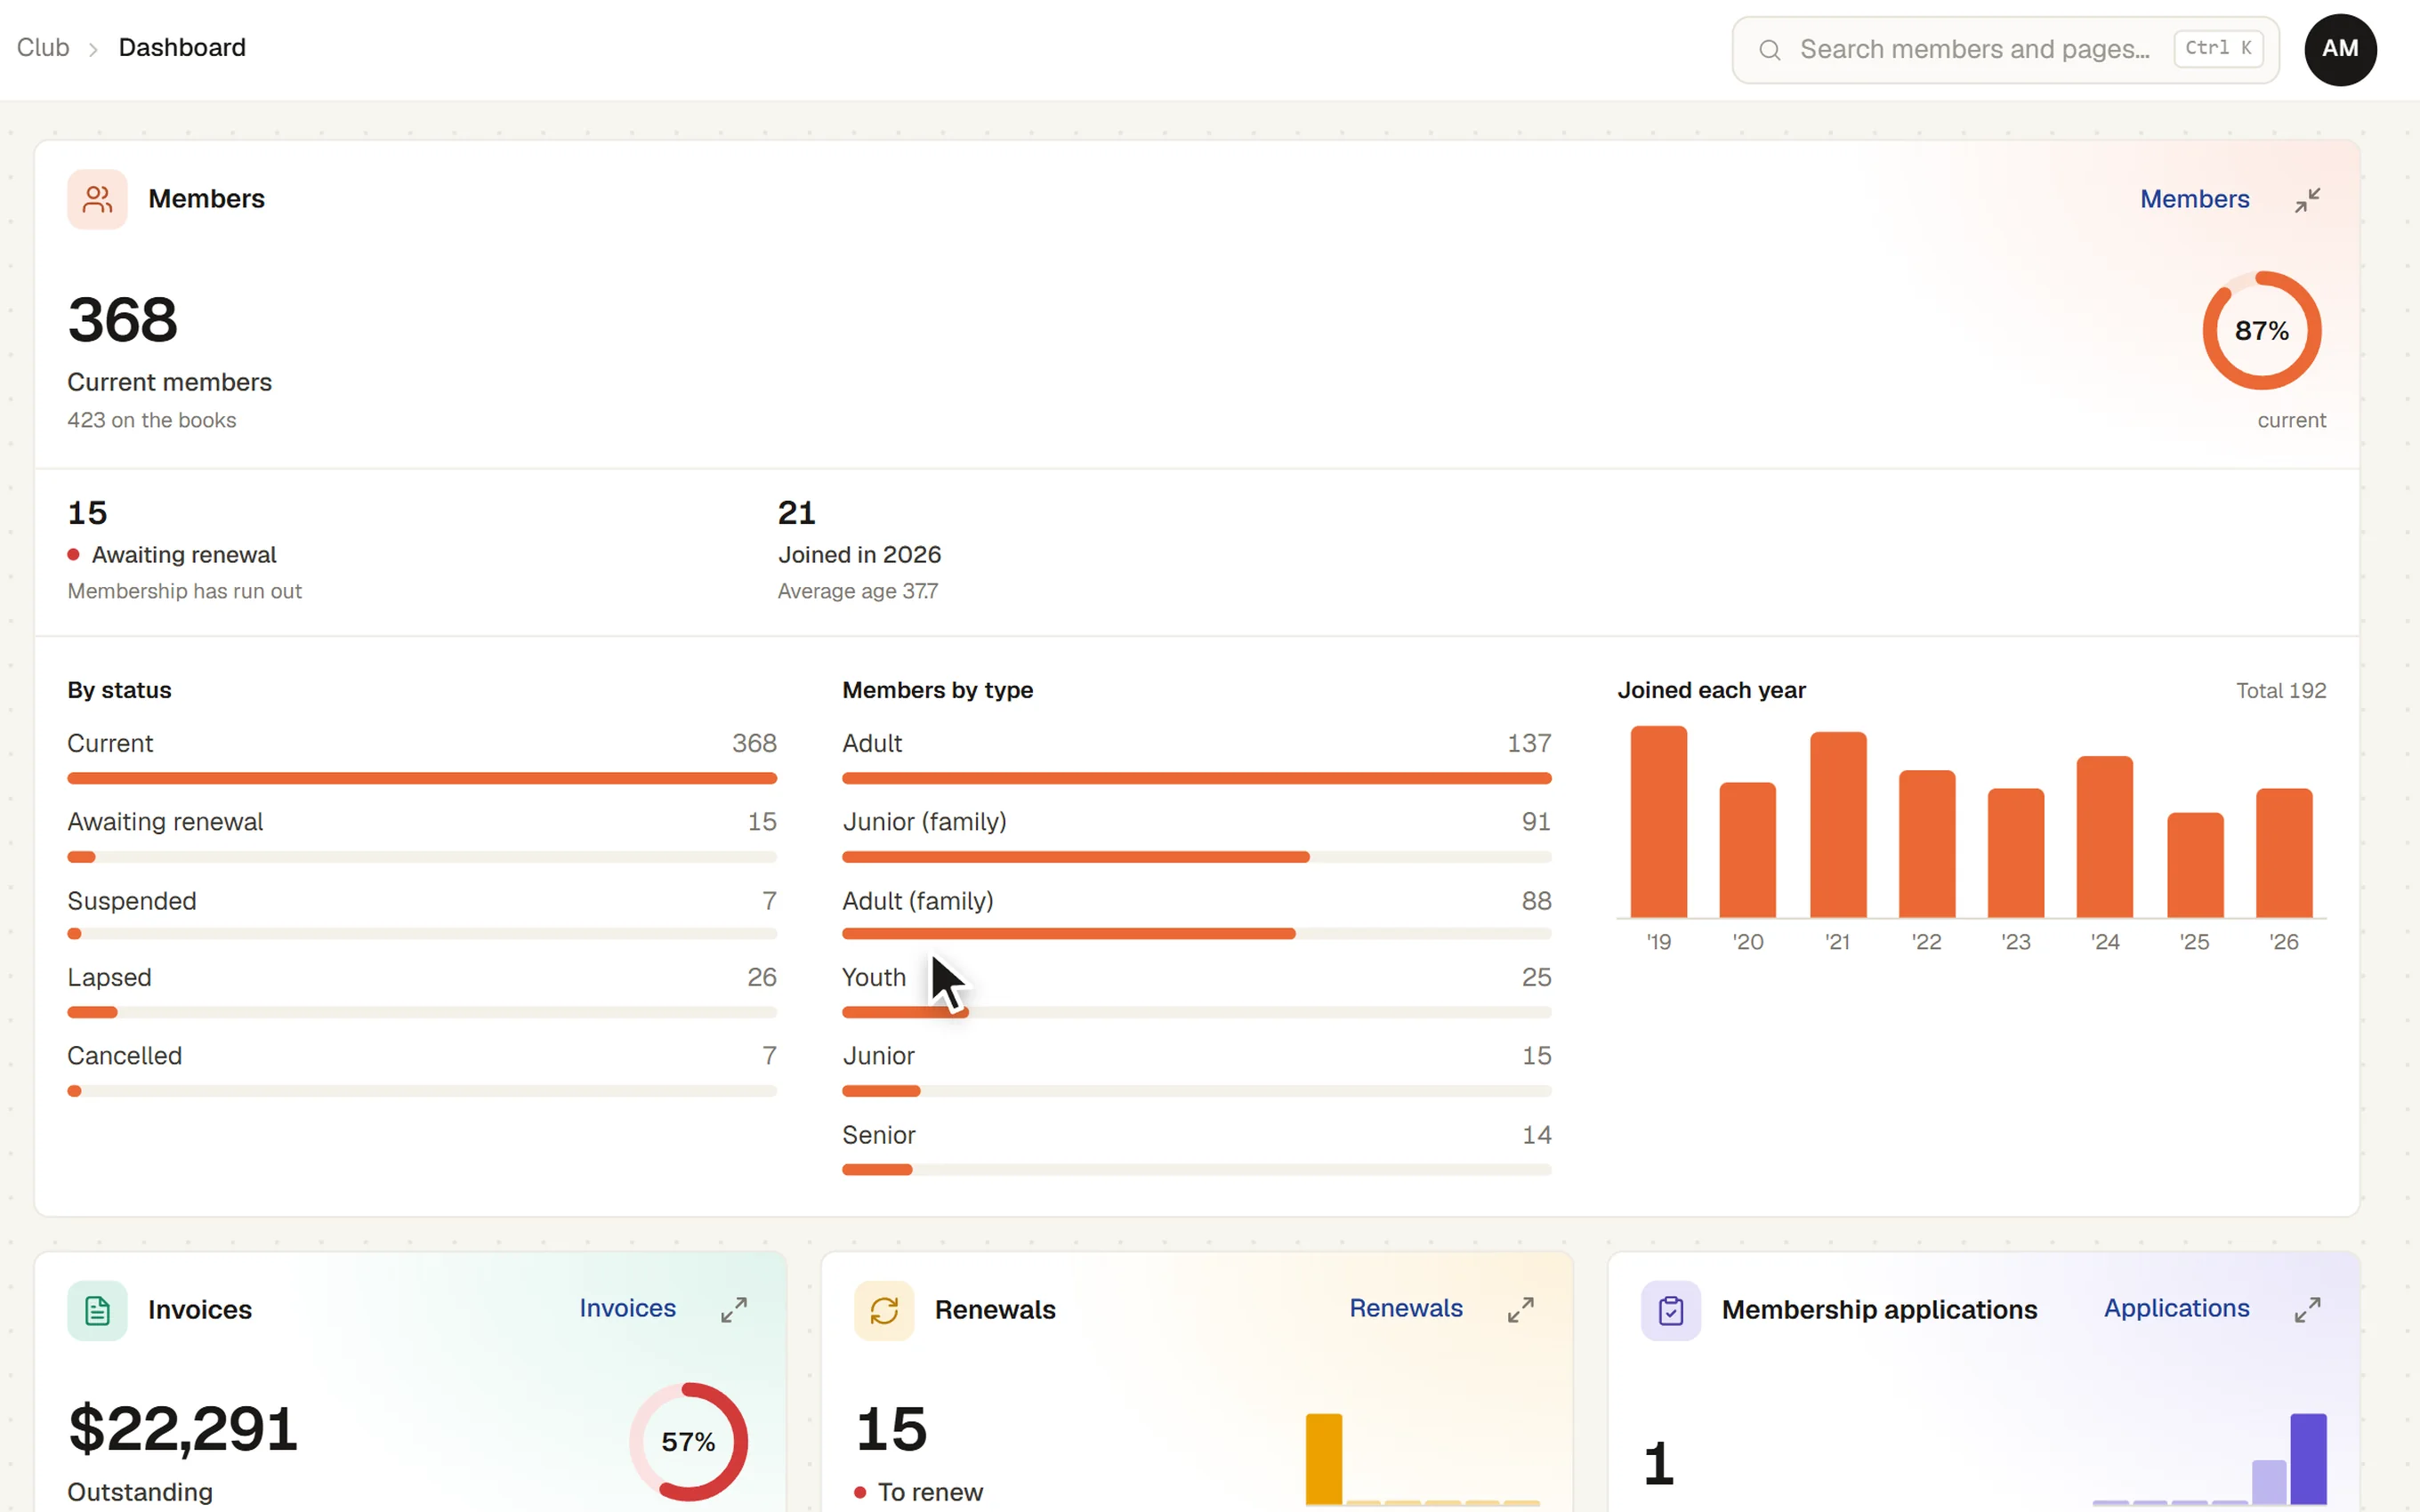Open the Invoices link
This screenshot has width=2420, height=1512.
point(627,1308)
